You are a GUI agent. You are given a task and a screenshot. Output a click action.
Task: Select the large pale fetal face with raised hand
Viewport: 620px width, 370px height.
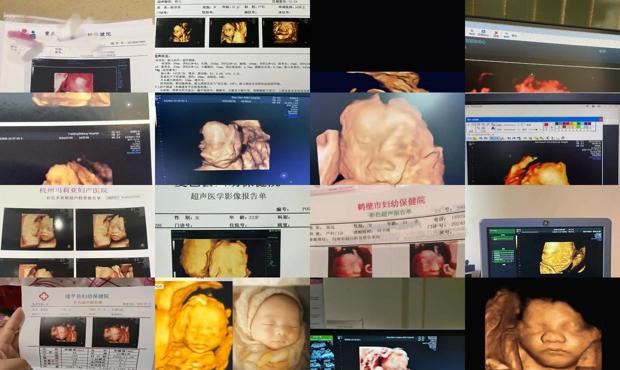(388, 139)
